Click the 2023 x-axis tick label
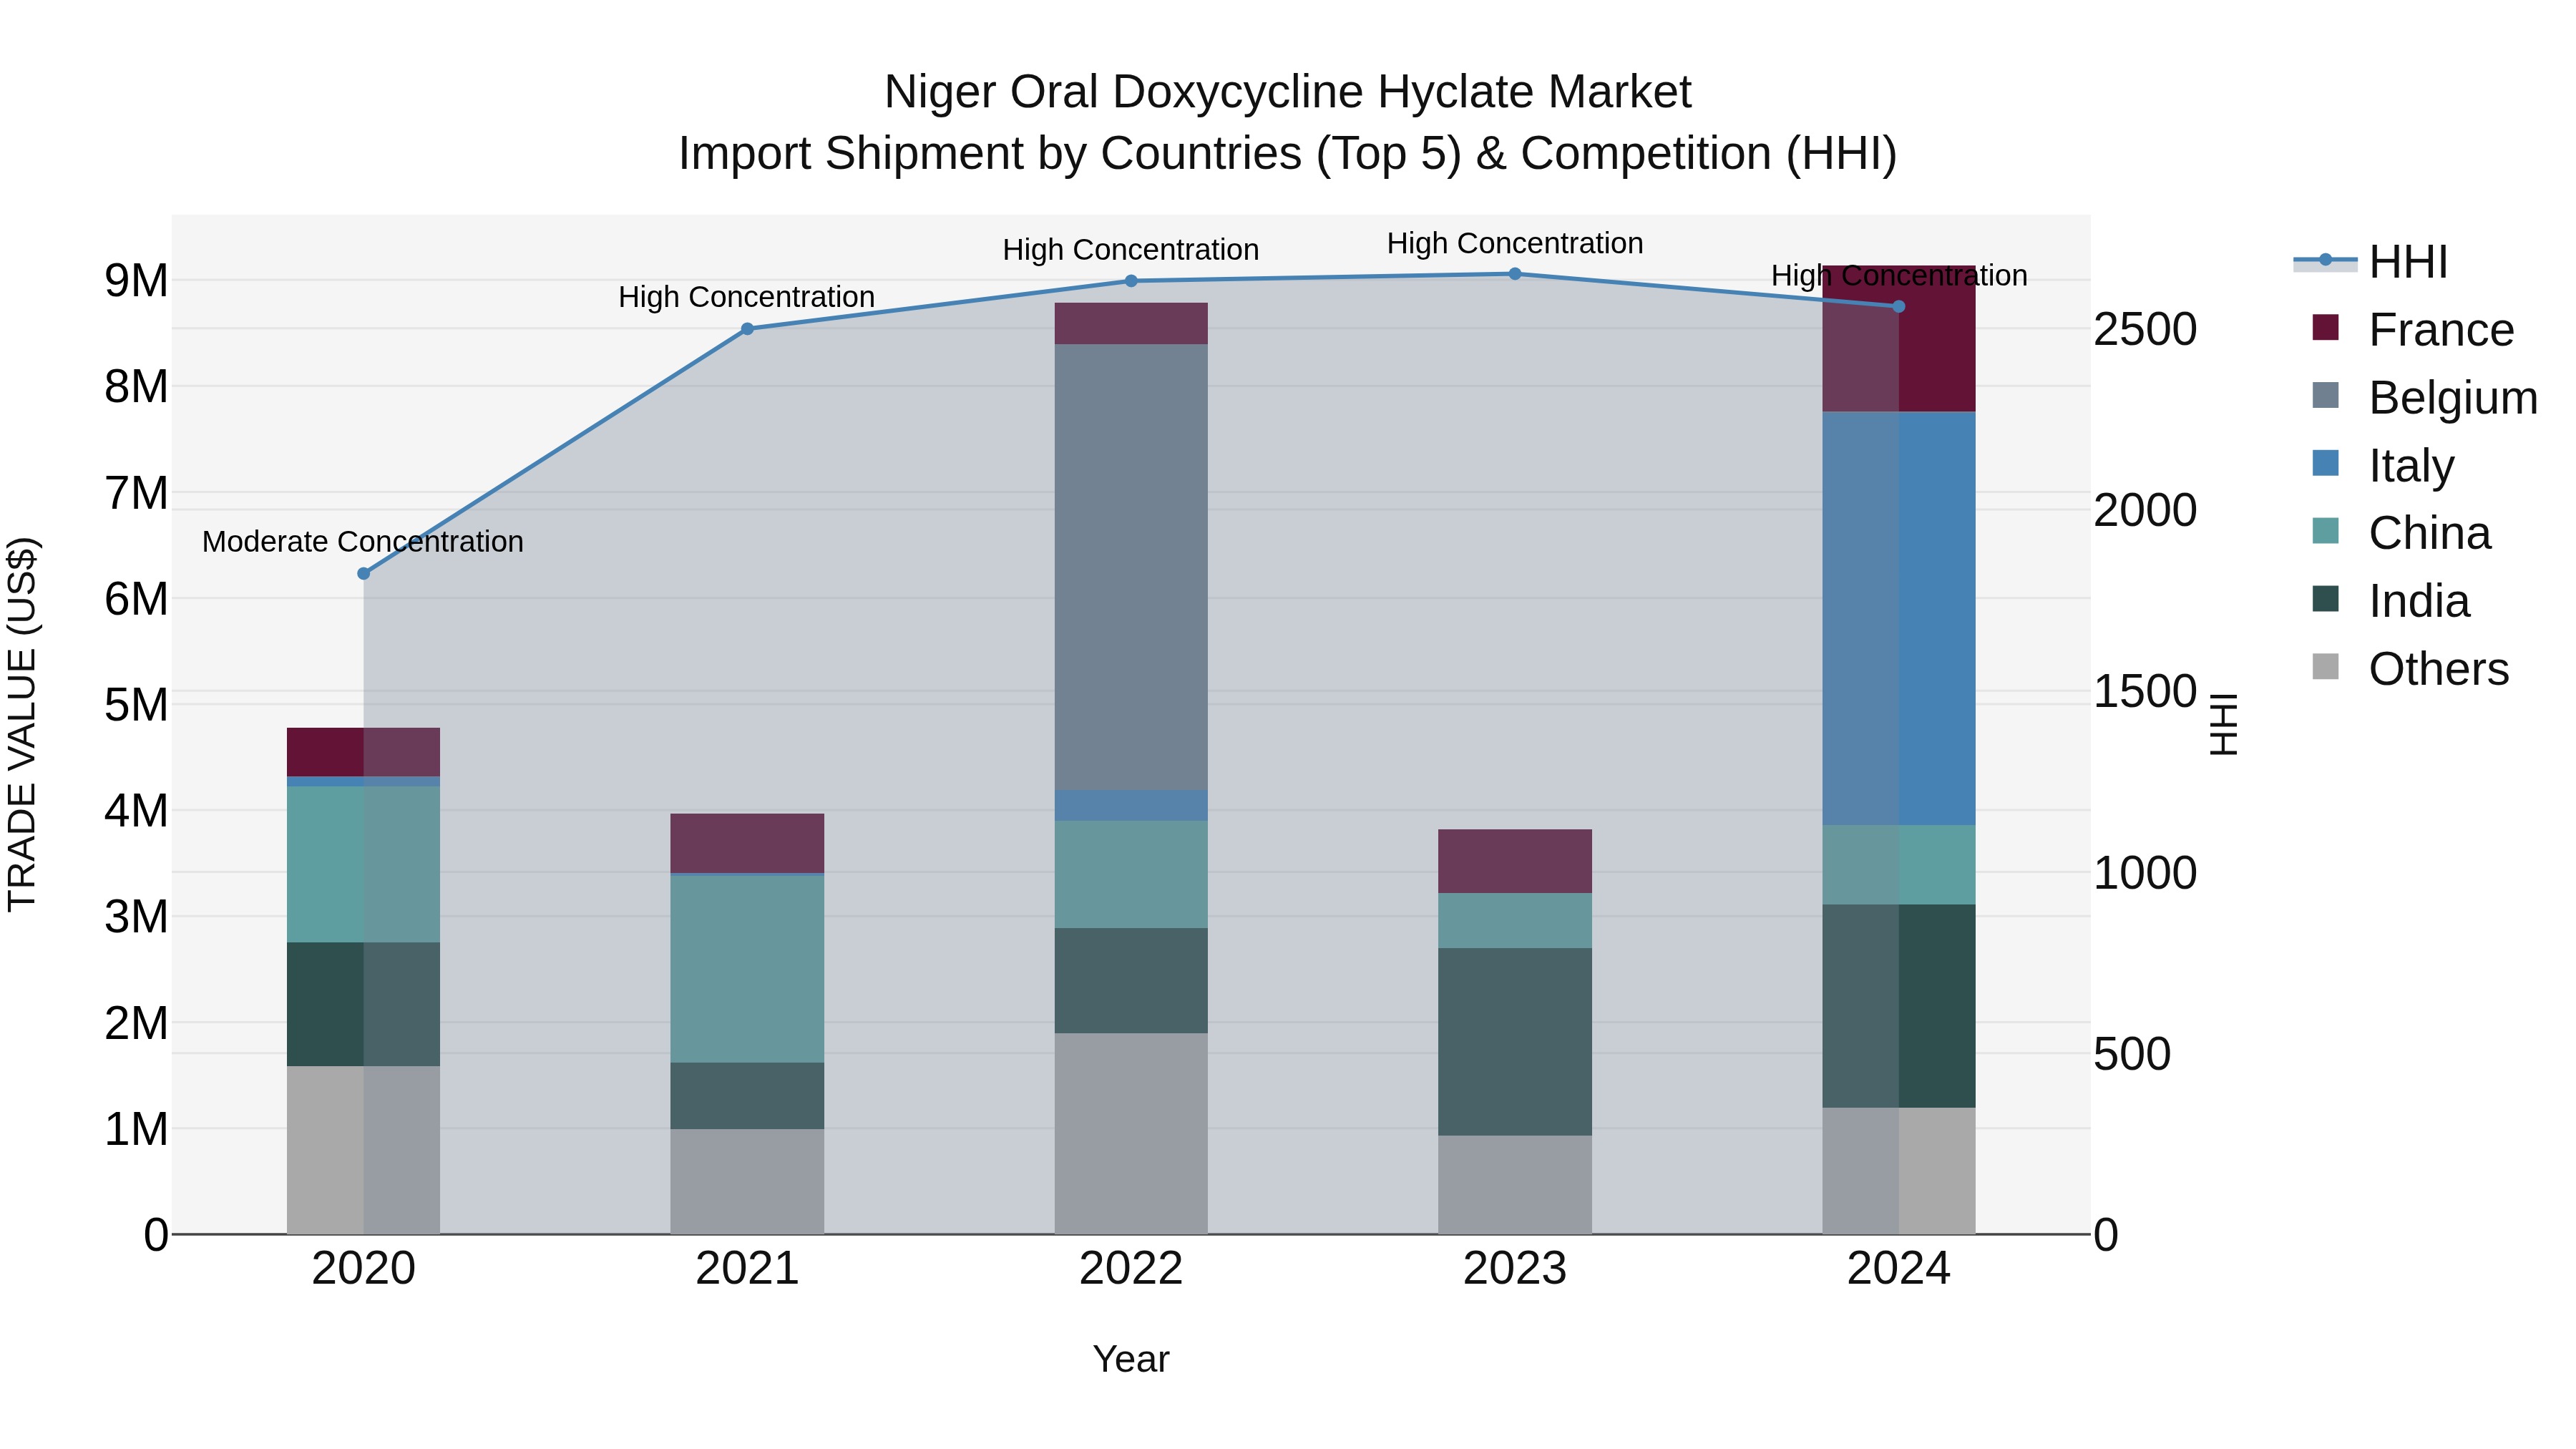Image resolution: width=2576 pixels, height=1449 pixels. click(x=1515, y=1269)
